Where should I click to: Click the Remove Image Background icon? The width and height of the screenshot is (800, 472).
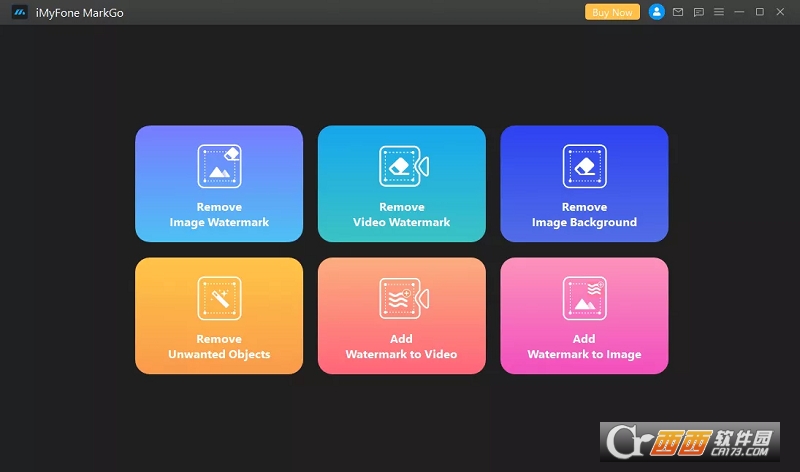(584, 166)
